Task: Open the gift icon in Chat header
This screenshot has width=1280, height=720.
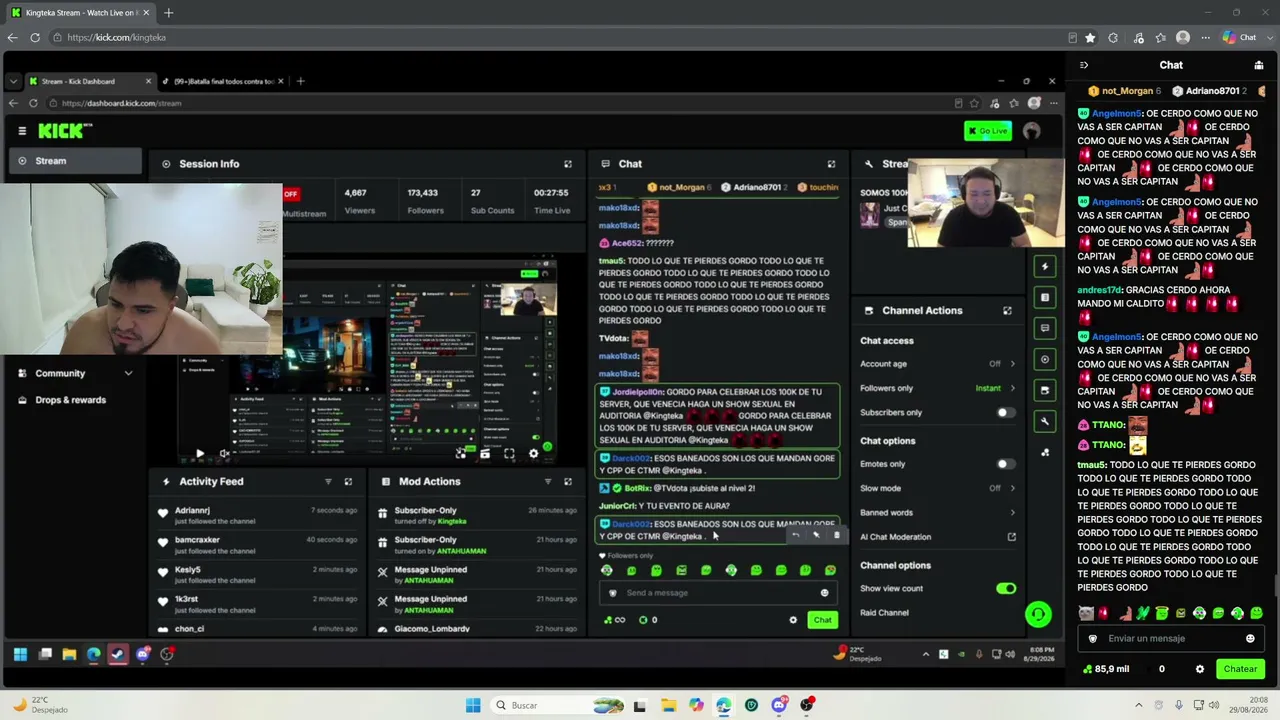Action: [1259, 65]
